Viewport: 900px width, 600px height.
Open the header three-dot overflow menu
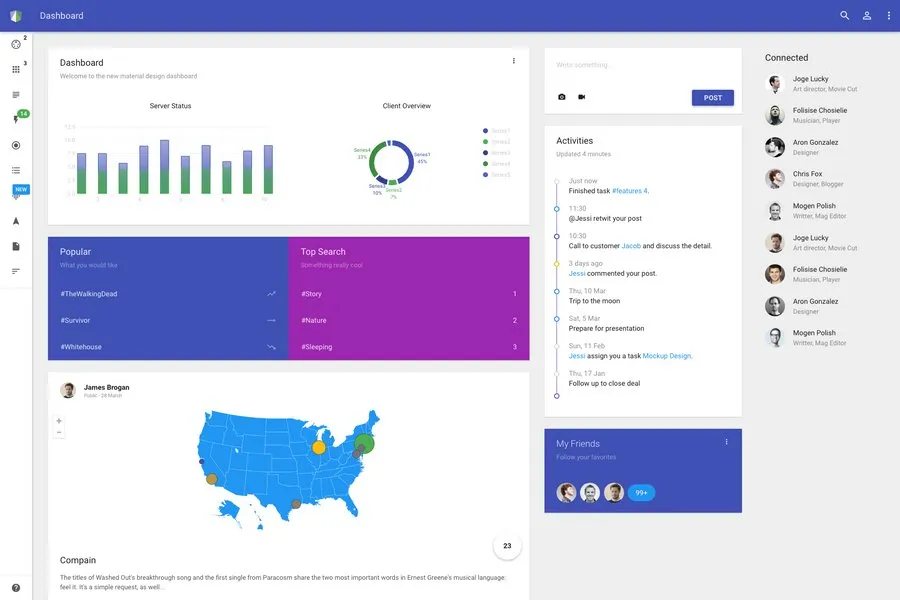(x=888, y=16)
